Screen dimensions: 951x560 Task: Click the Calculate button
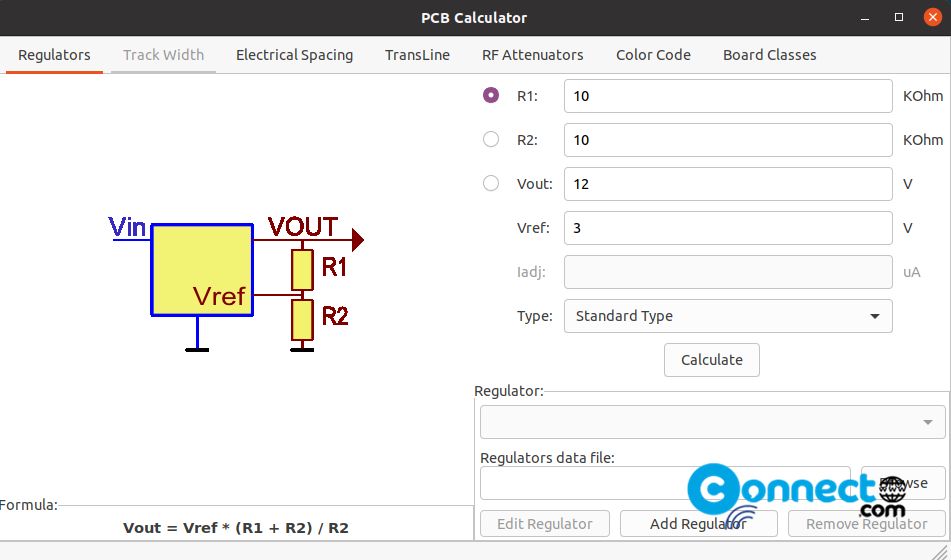pyautogui.click(x=711, y=360)
